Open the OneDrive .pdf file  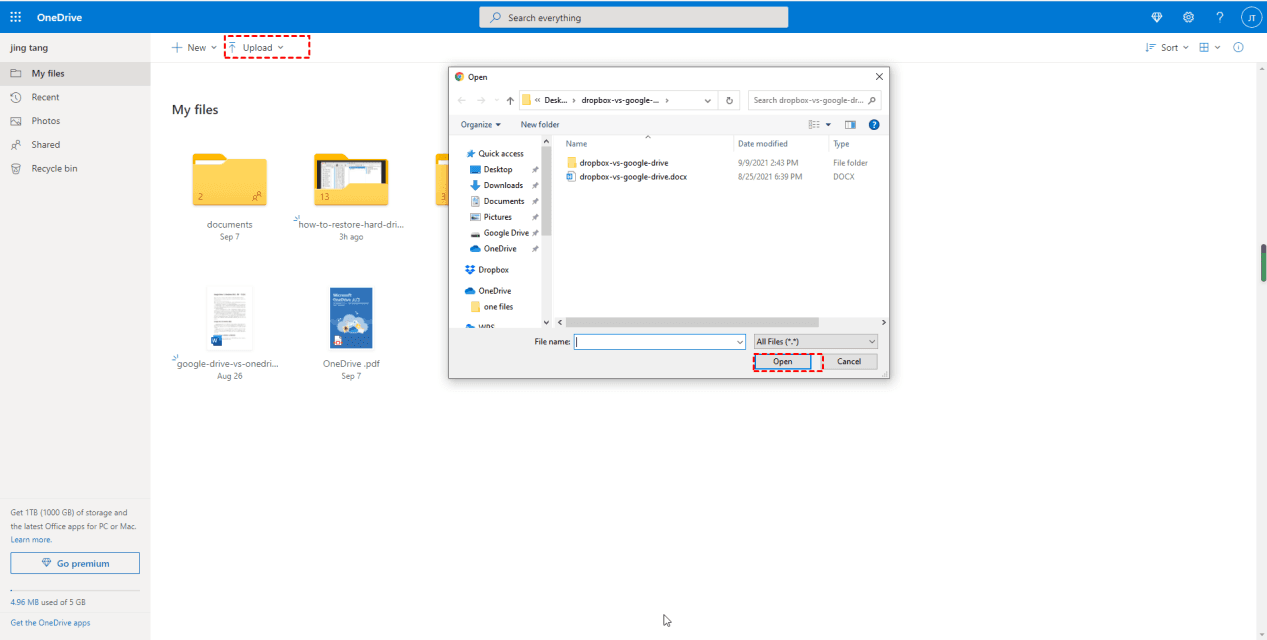tap(351, 318)
